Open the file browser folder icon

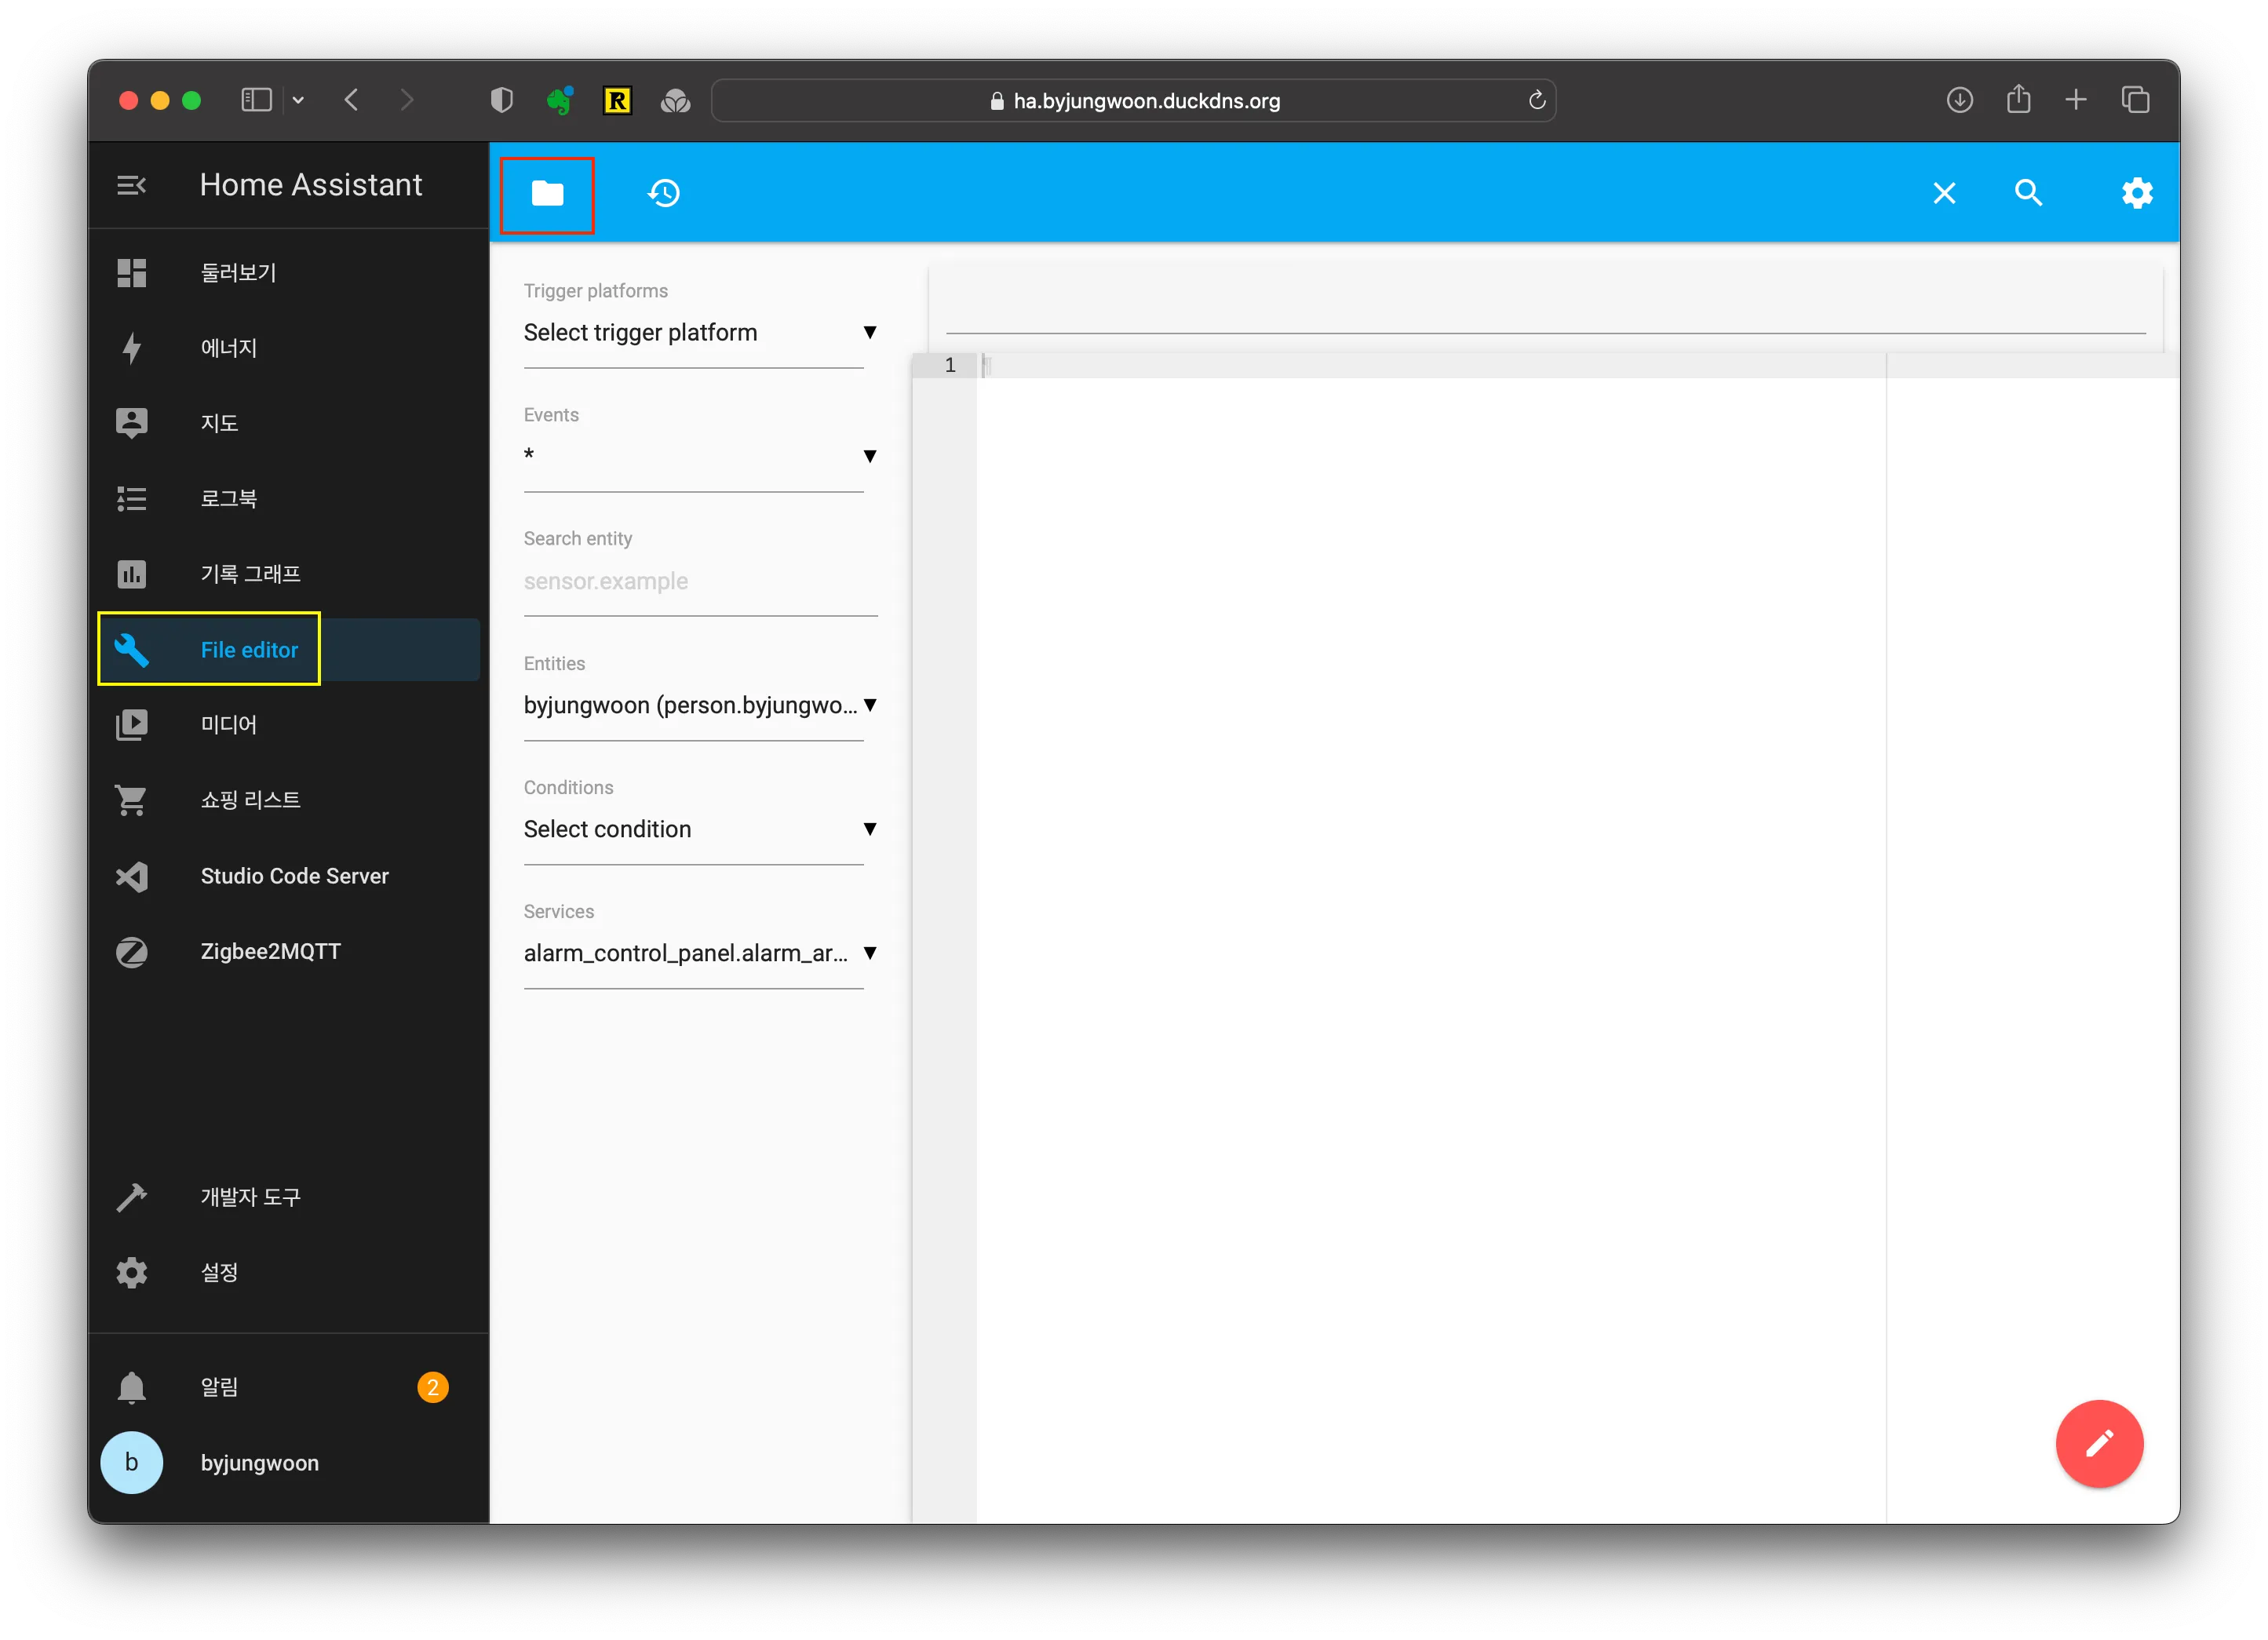(547, 193)
